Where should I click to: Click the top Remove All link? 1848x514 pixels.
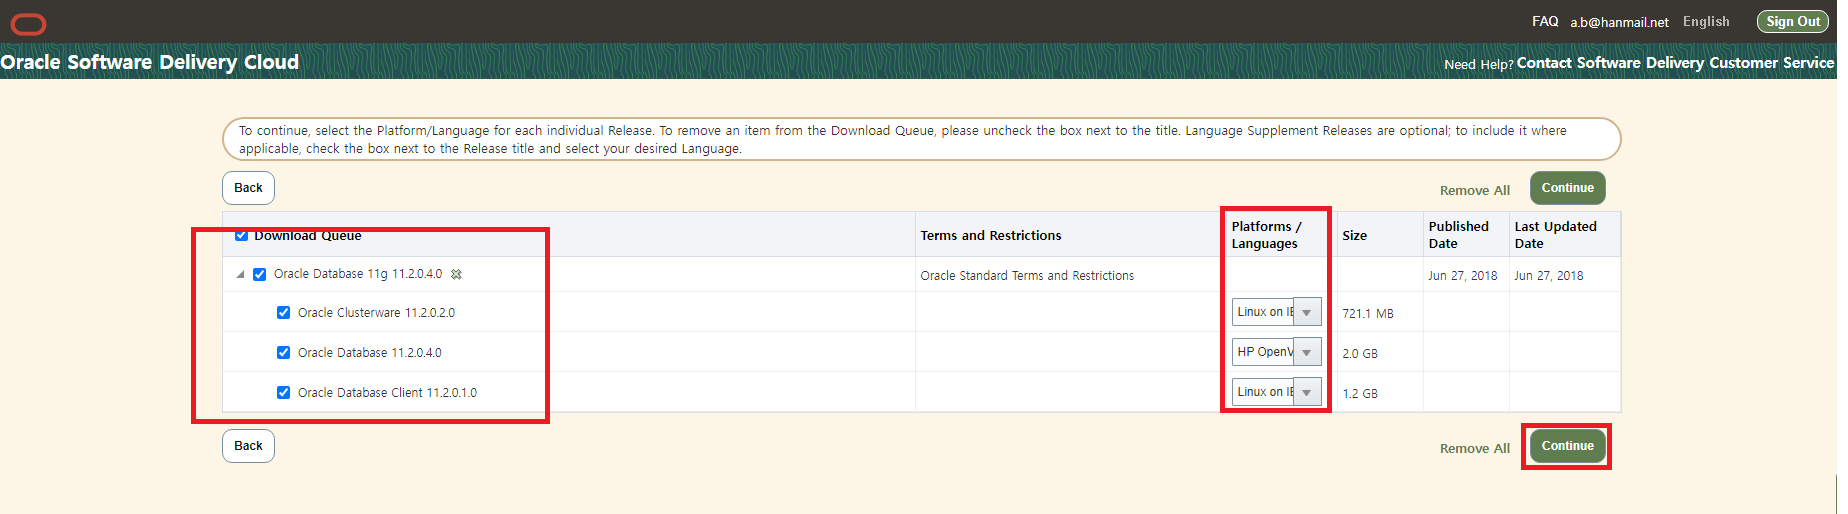(x=1475, y=190)
